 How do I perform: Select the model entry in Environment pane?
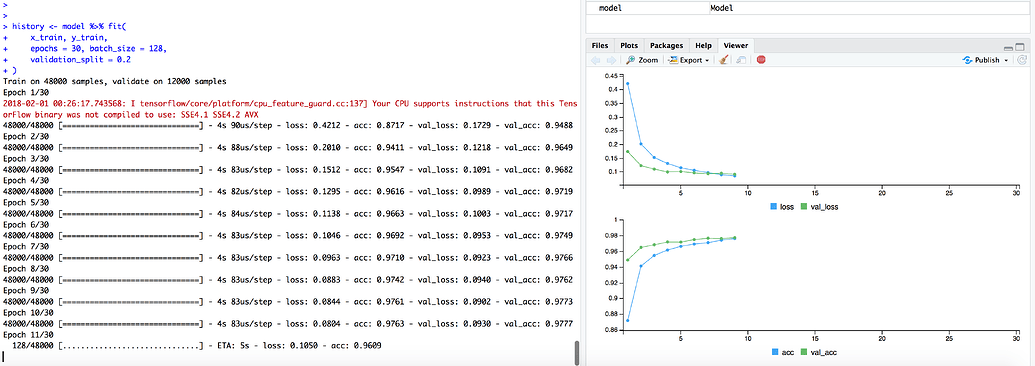click(611, 9)
